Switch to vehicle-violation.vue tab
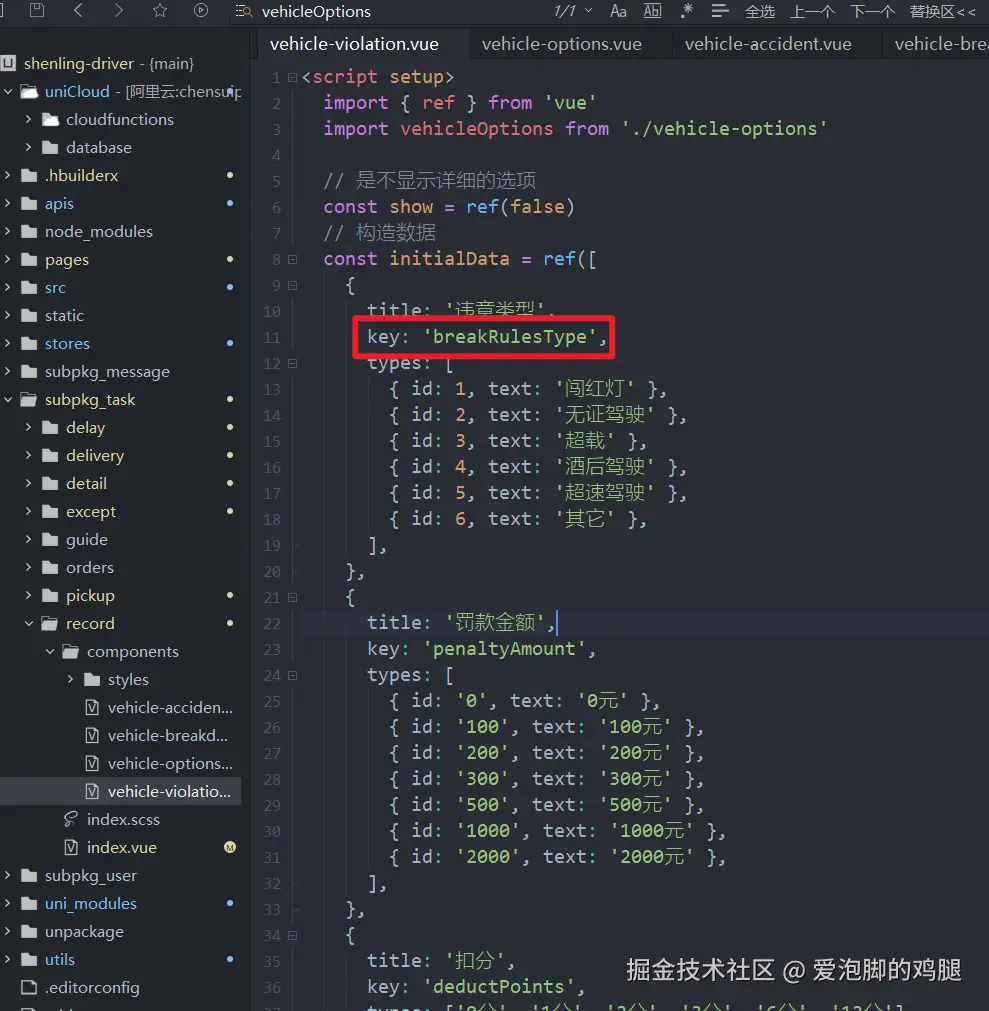Viewport: 989px width, 1011px height. (354, 44)
